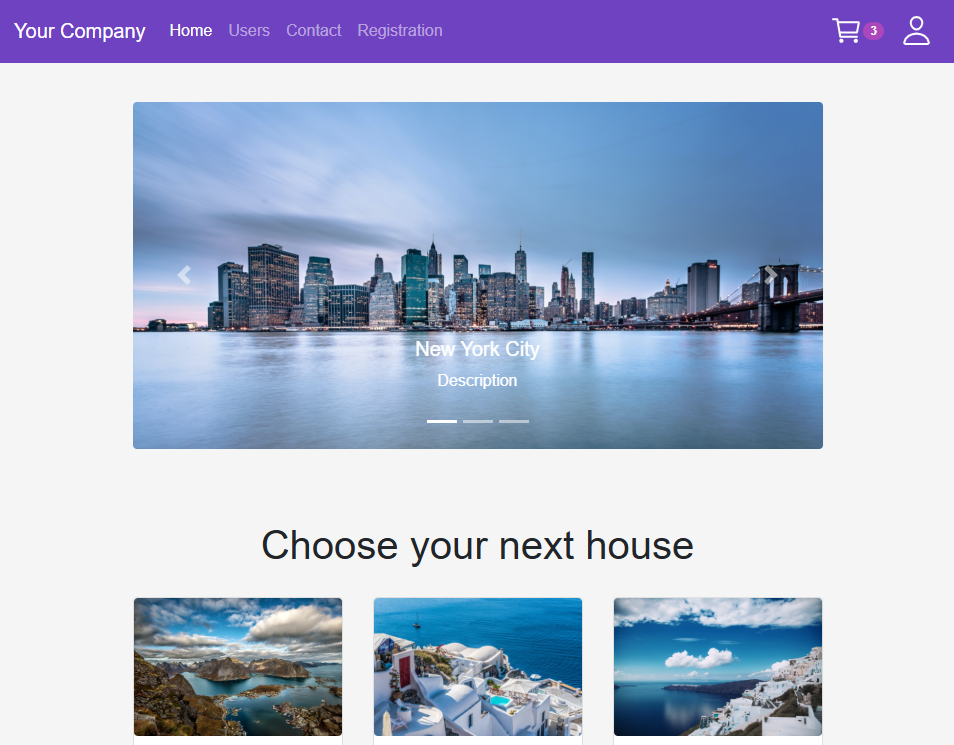Click the Choose your next house heading
The image size is (954, 745).
[x=478, y=545]
